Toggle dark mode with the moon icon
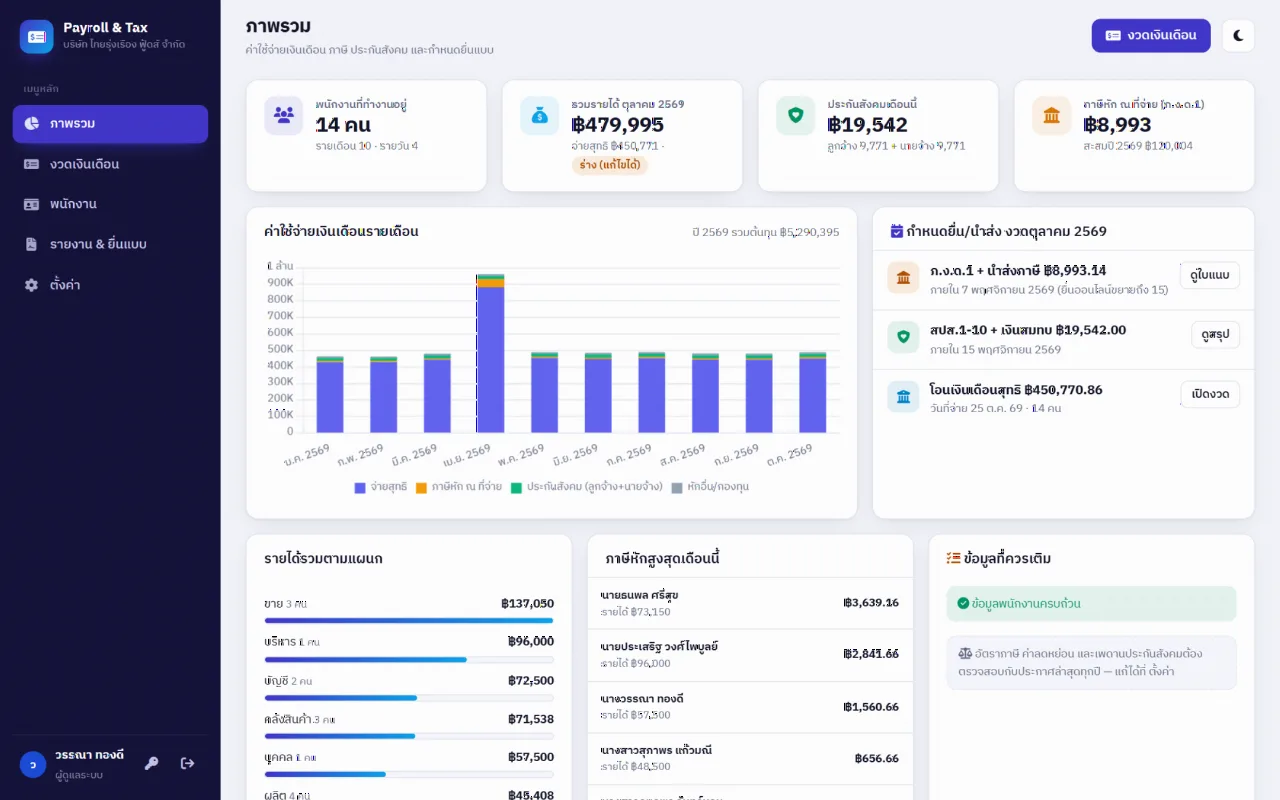The width and height of the screenshot is (1280, 800). click(x=1238, y=36)
